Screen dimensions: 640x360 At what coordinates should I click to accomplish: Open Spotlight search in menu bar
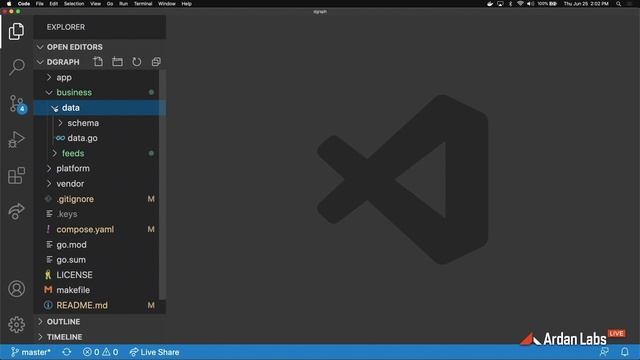click(619, 4)
